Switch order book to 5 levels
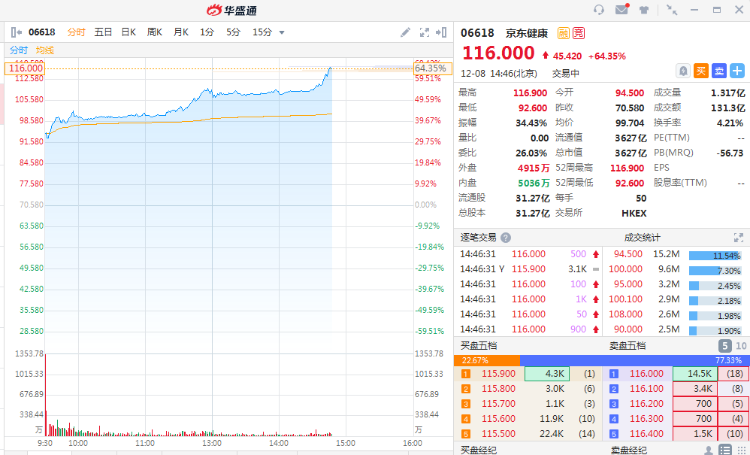Screen dimensions: 750x455 pyautogui.click(x=724, y=345)
